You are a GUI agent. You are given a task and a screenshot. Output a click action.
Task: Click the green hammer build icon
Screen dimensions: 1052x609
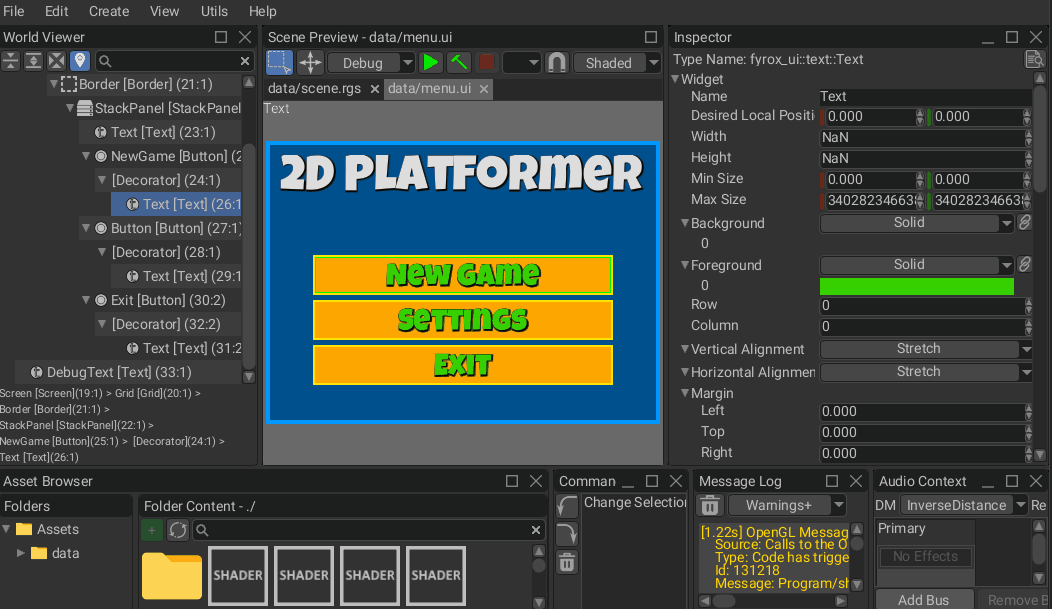pyautogui.click(x=459, y=62)
